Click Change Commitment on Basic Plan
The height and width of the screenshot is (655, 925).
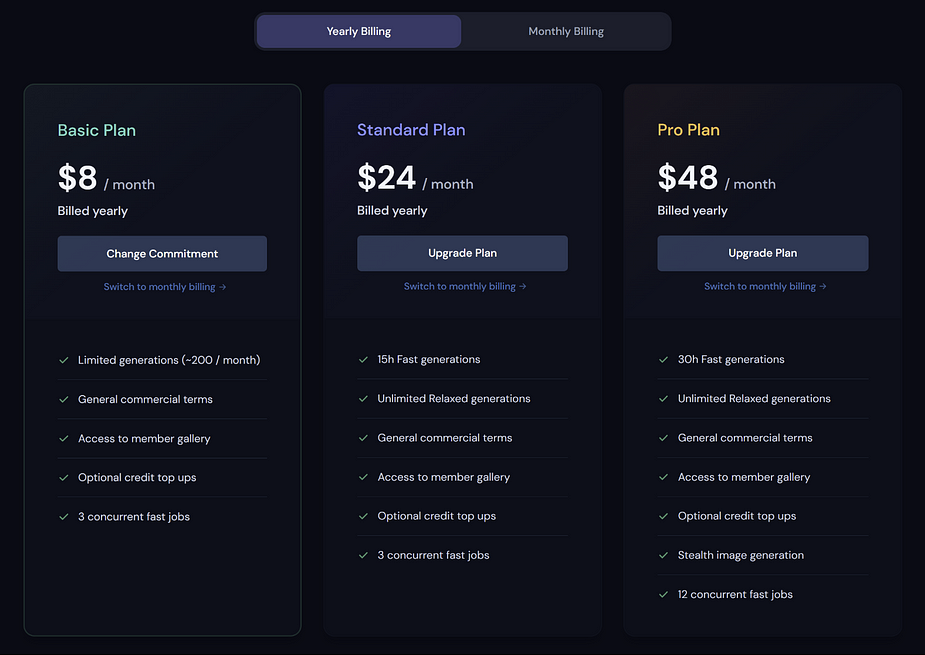pyautogui.click(x=162, y=254)
